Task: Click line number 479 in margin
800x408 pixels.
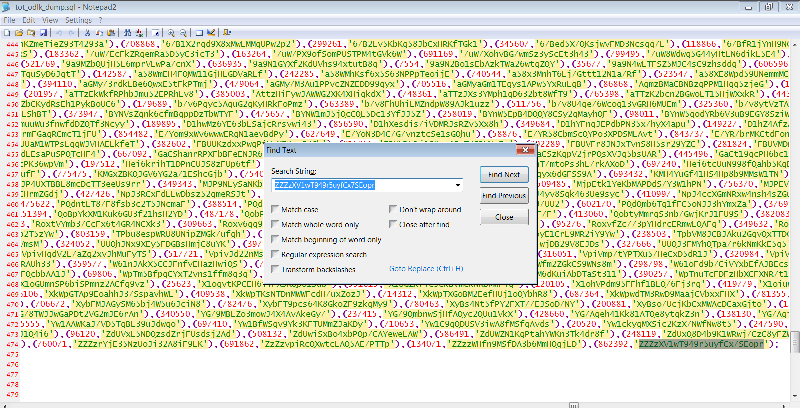Action: pyautogui.click(x=12, y=394)
